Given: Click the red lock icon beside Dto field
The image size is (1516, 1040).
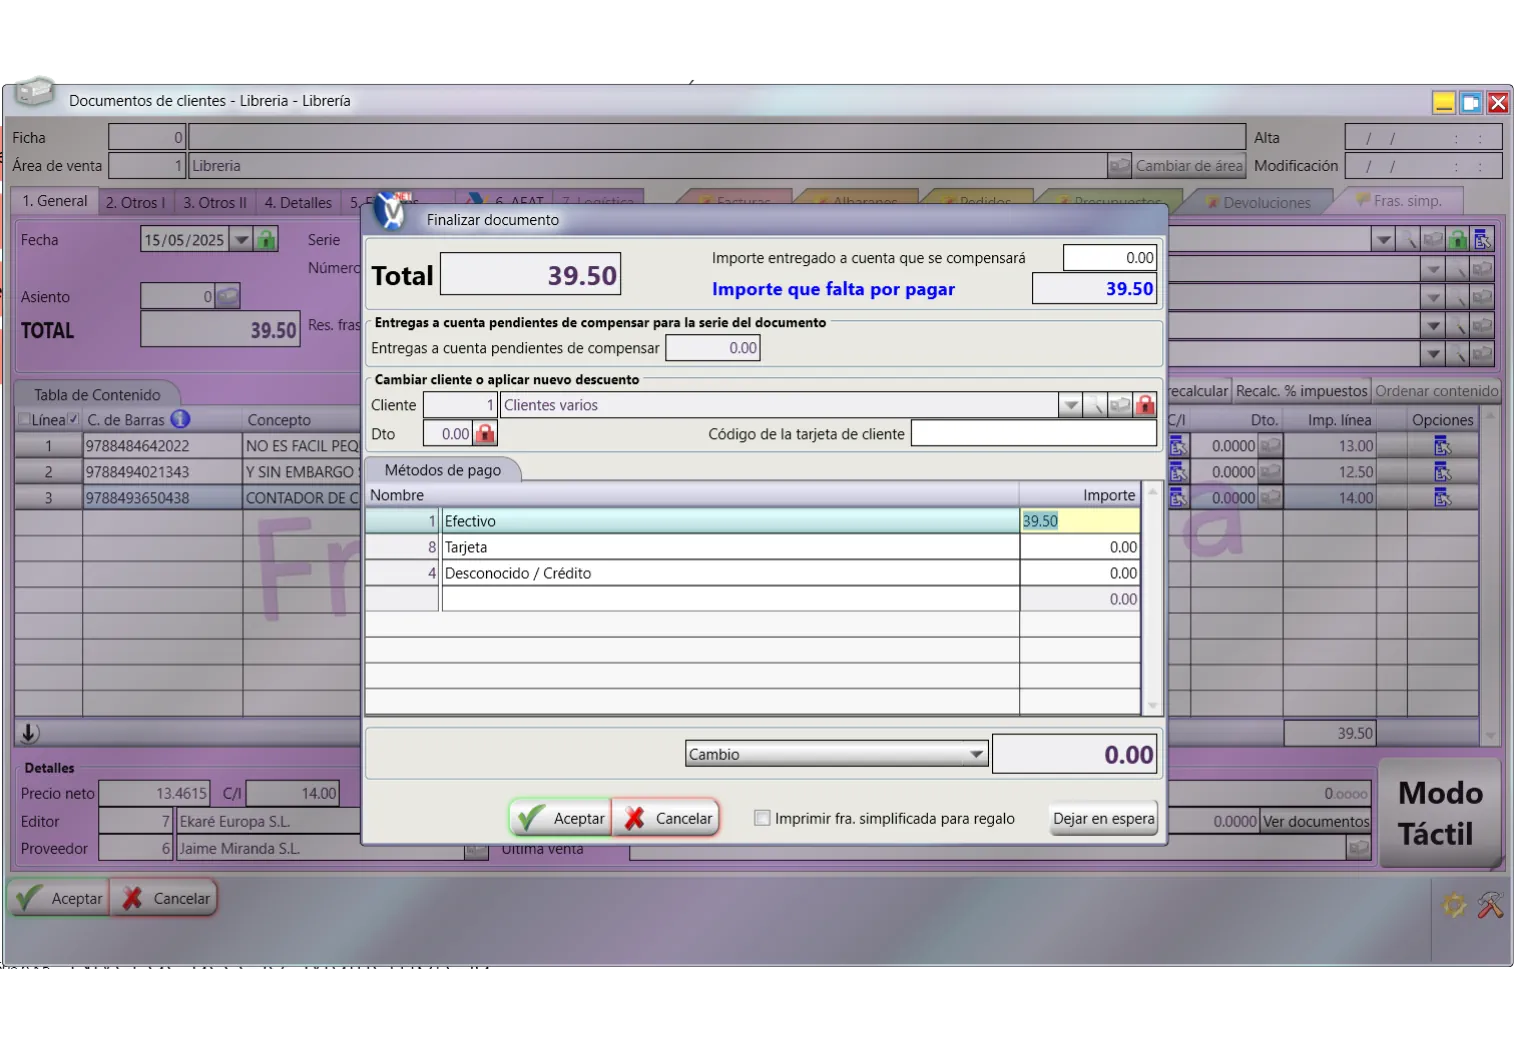Looking at the screenshot, I should tap(485, 434).
